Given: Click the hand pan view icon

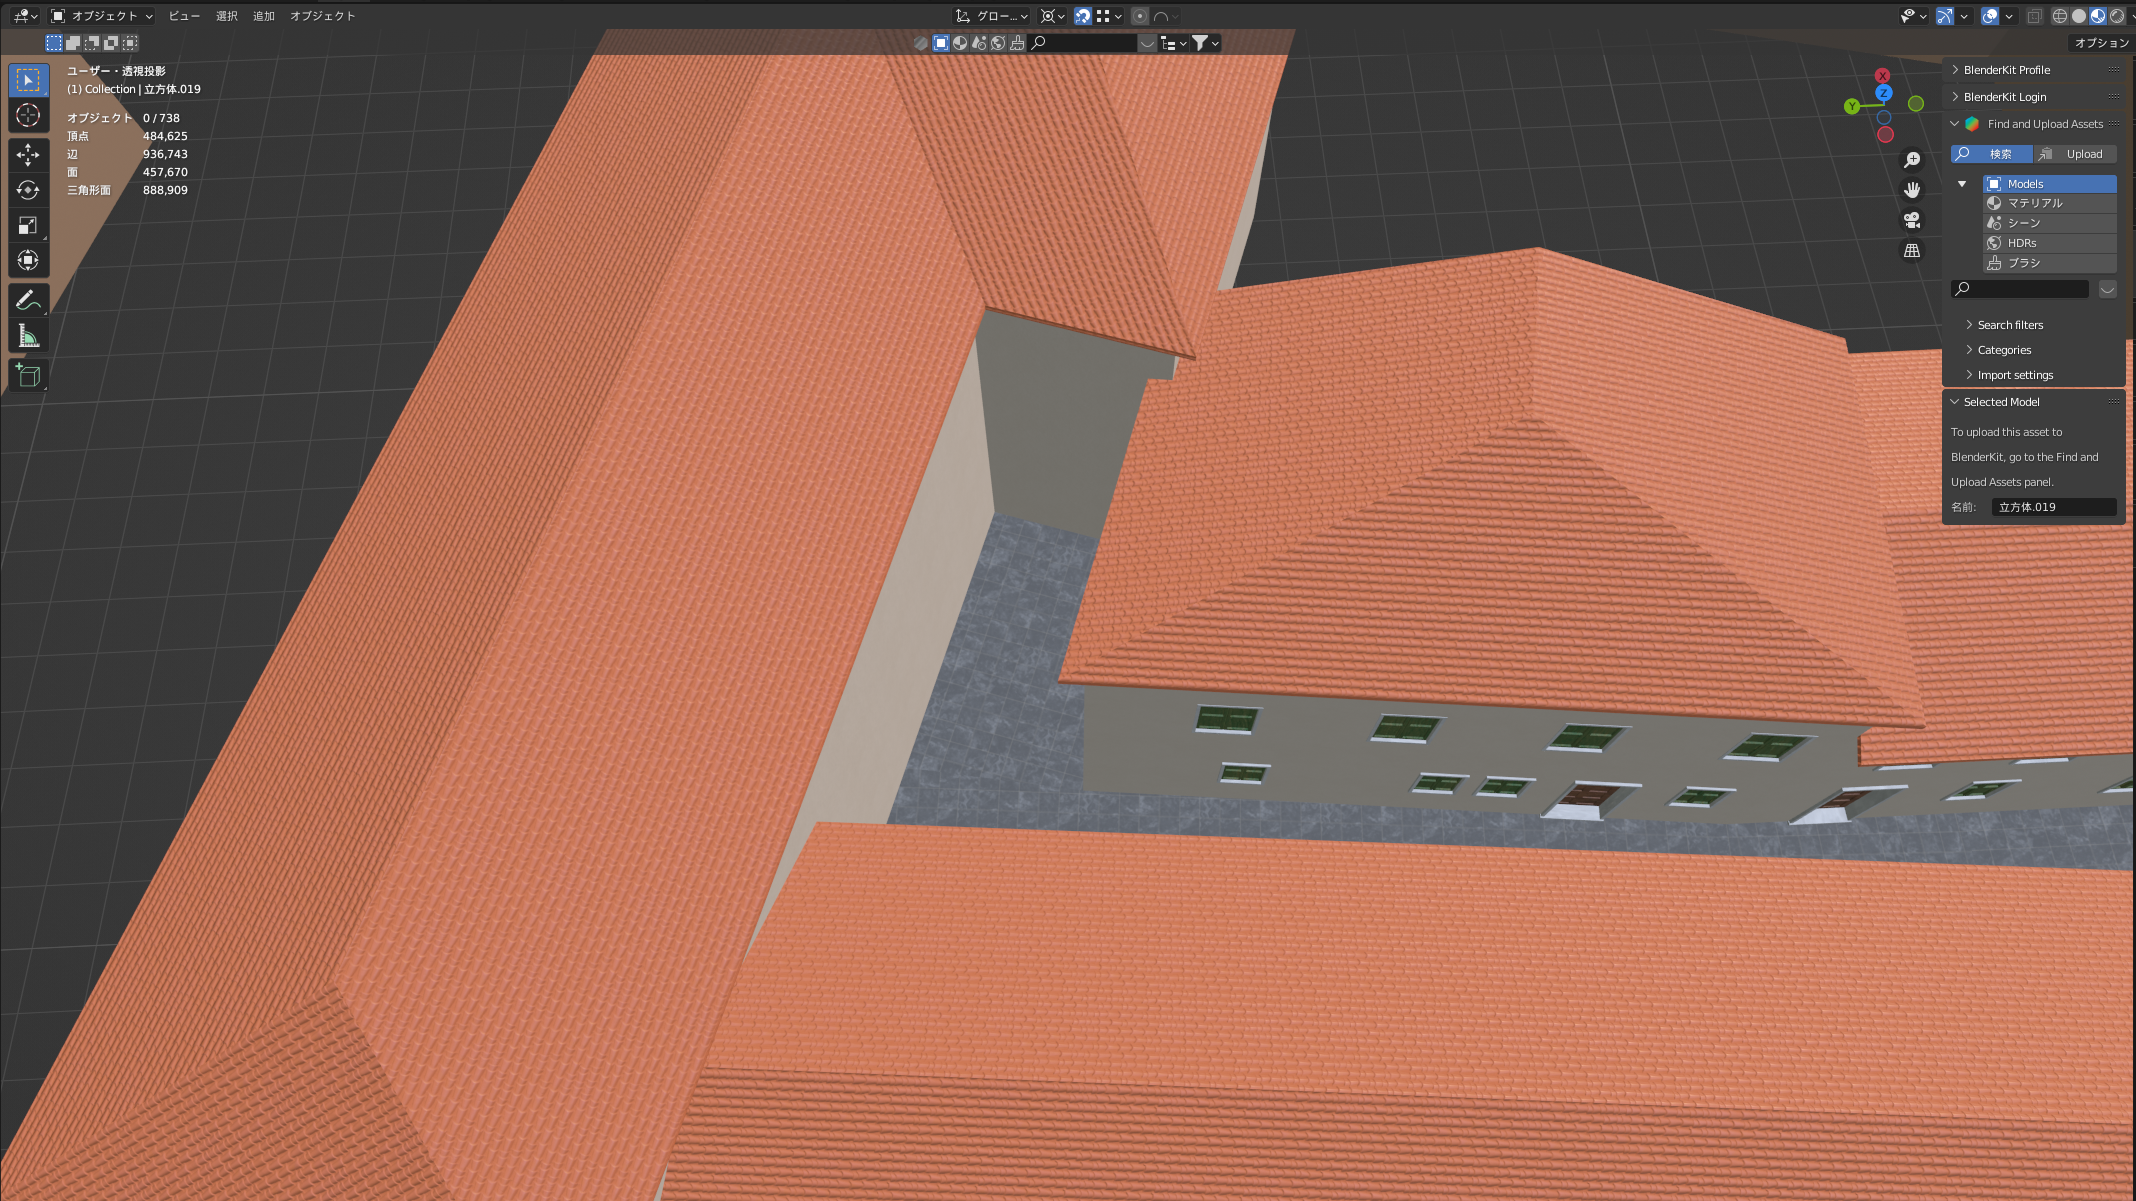Looking at the screenshot, I should point(1912,190).
